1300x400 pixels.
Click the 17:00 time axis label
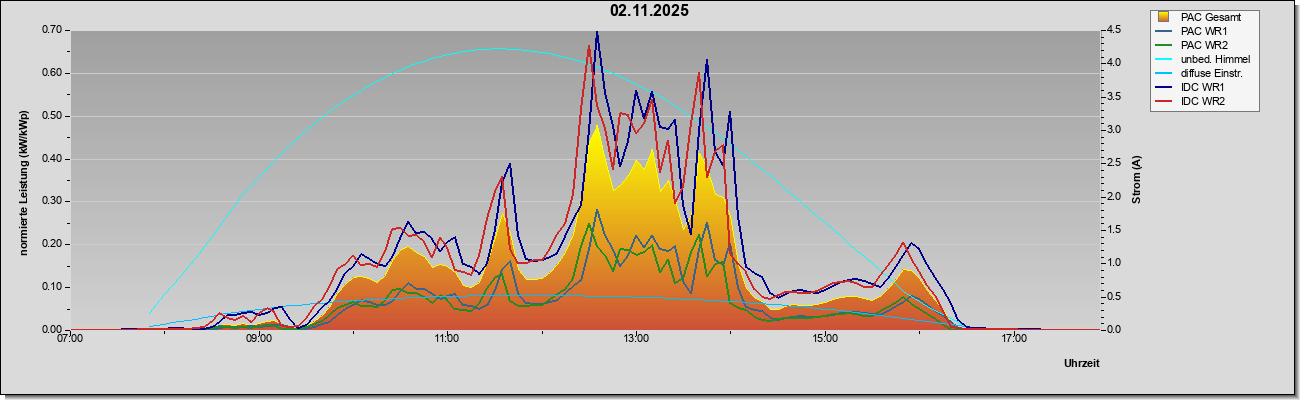coord(1014,340)
